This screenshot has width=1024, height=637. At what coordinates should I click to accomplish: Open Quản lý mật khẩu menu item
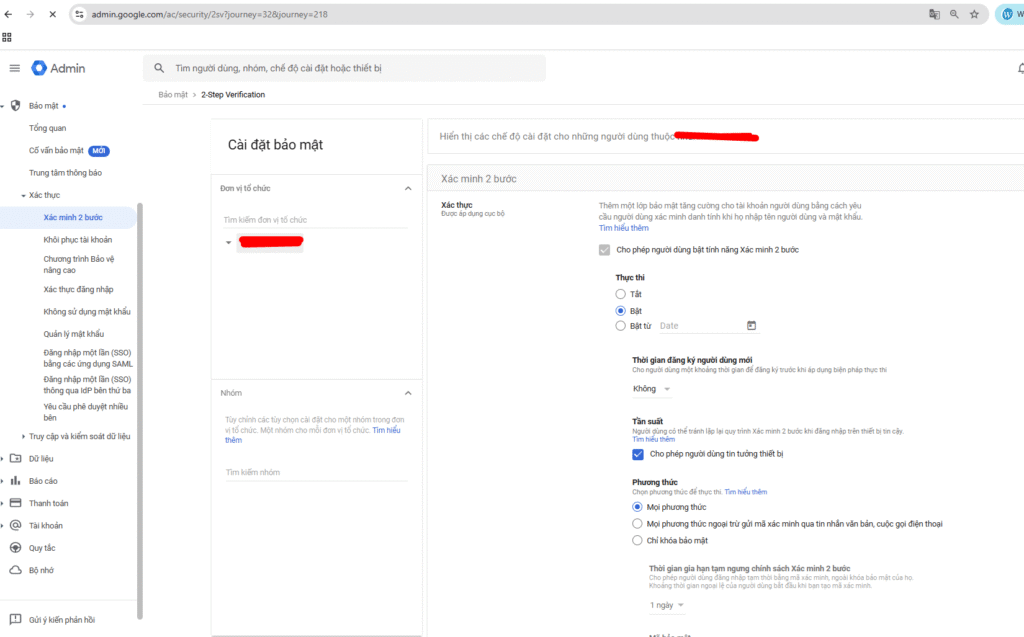click(73, 334)
